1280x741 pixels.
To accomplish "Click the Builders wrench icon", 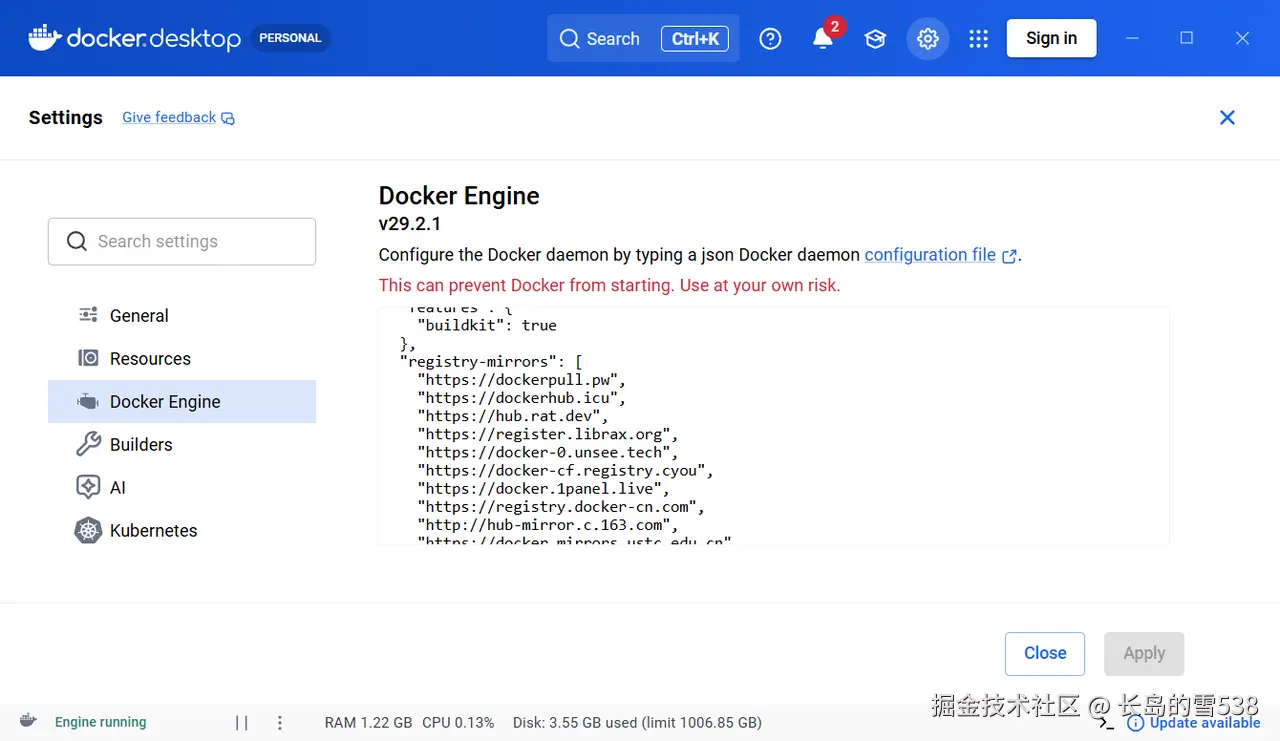I will 88,444.
